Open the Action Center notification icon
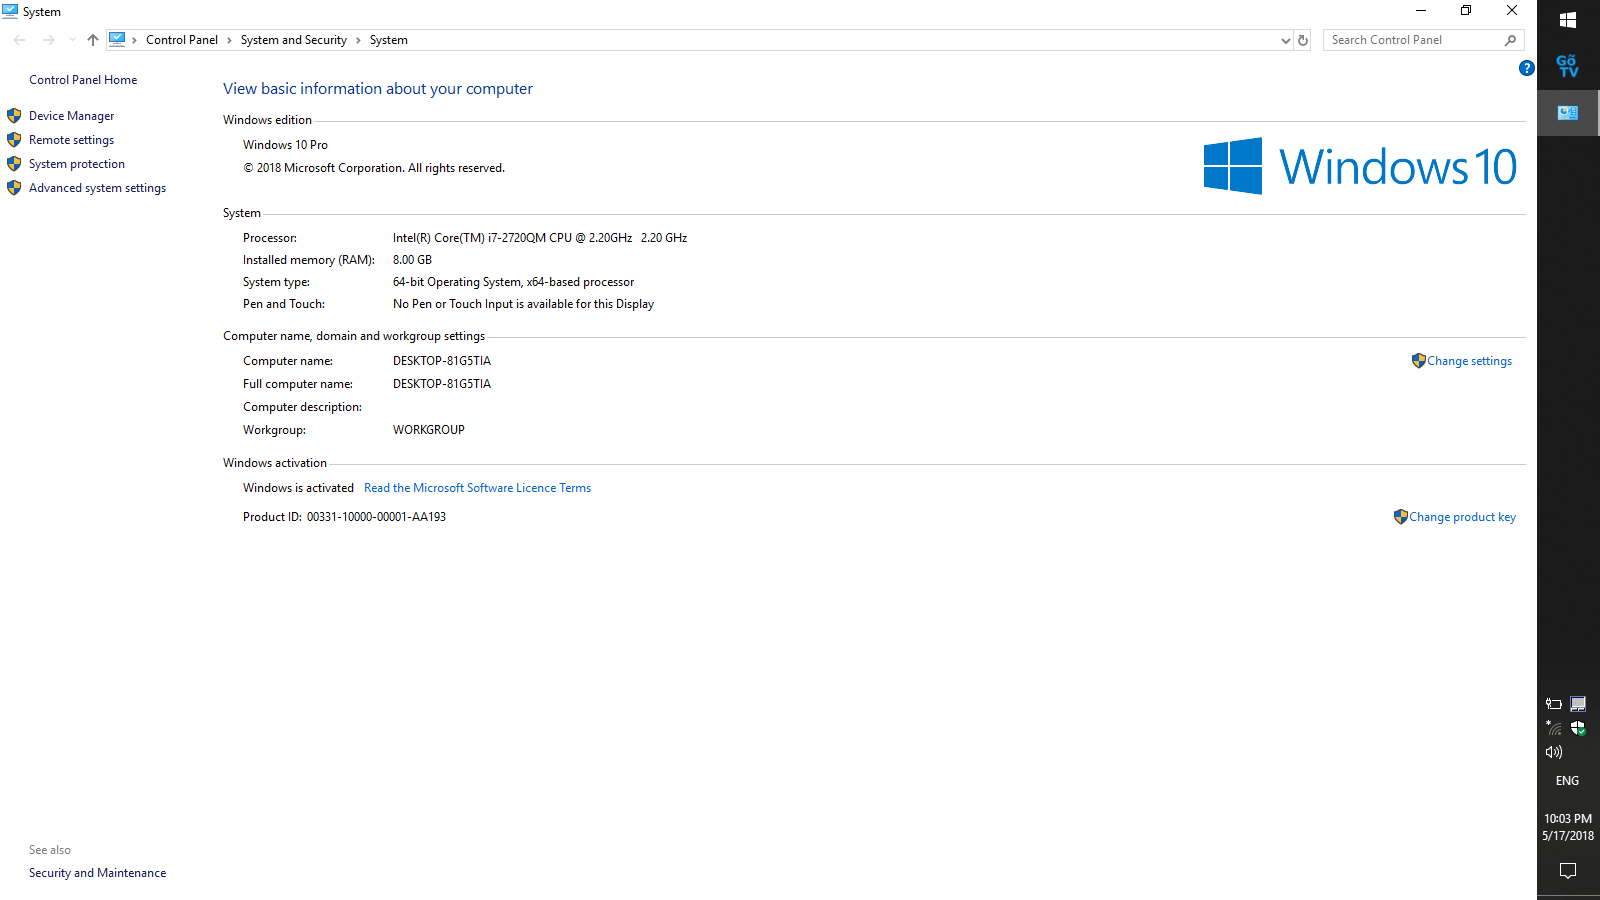This screenshot has width=1600, height=900. pyautogui.click(x=1568, y=870)
